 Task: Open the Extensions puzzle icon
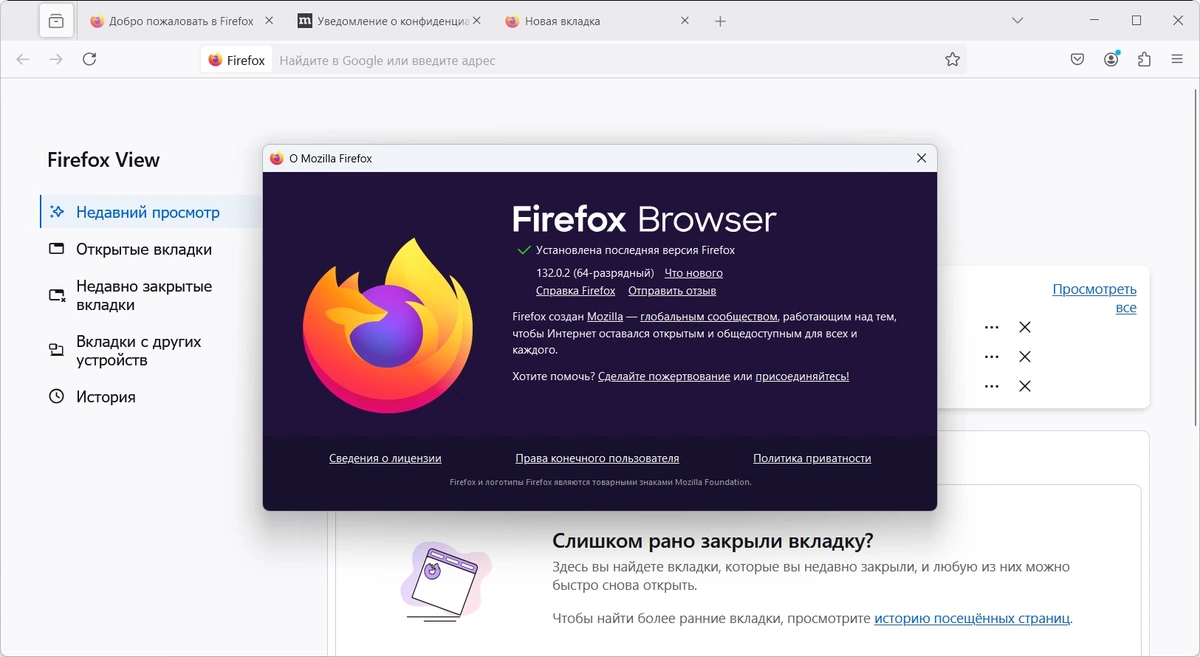coord(1144,60)
